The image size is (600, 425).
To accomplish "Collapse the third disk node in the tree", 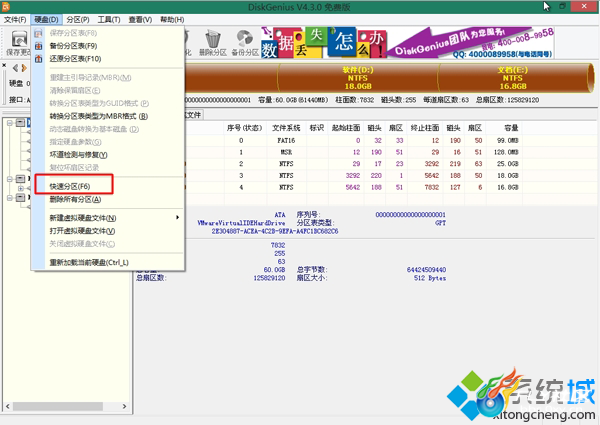I will tap(10, 197).
